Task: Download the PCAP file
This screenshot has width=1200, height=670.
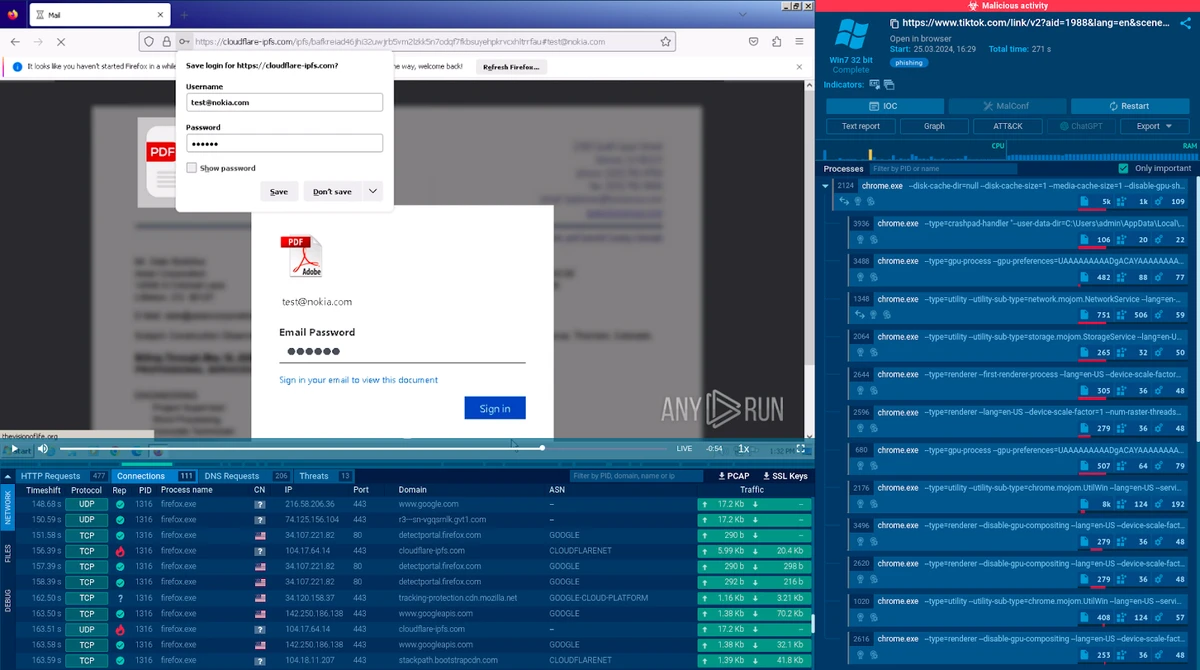Action: coord(734,476)
